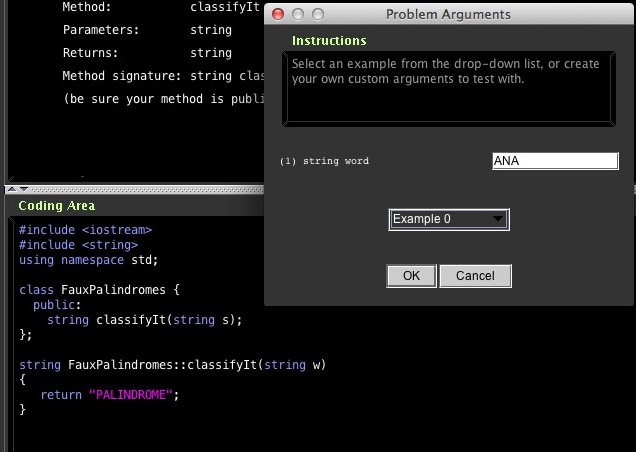Viewport: 636px width, 452px height.
Task: Click the down arrow on the split divider
Action: 23,189
